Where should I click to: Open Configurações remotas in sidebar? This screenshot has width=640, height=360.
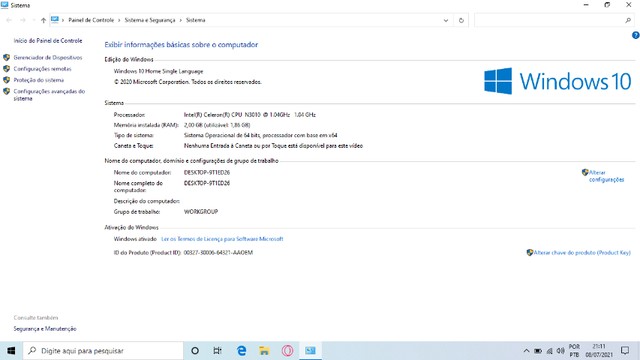click(x=42, y=69)
